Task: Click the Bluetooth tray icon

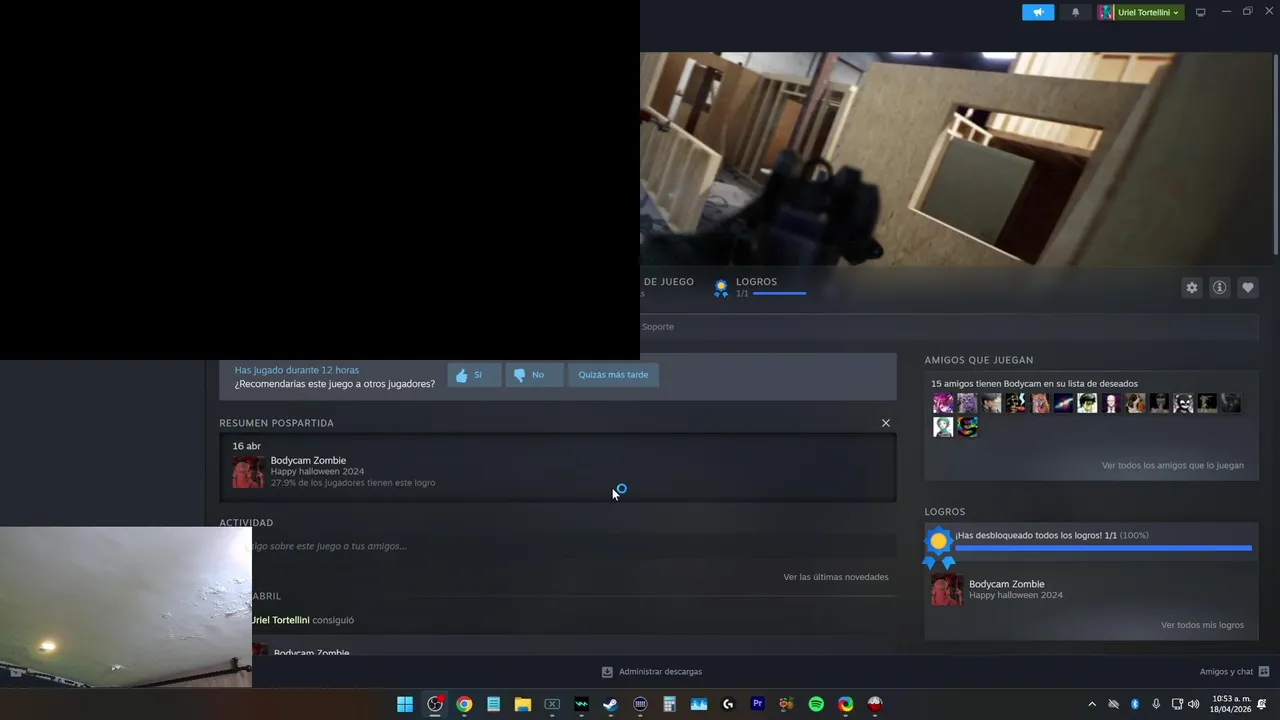Action: 1135,704
